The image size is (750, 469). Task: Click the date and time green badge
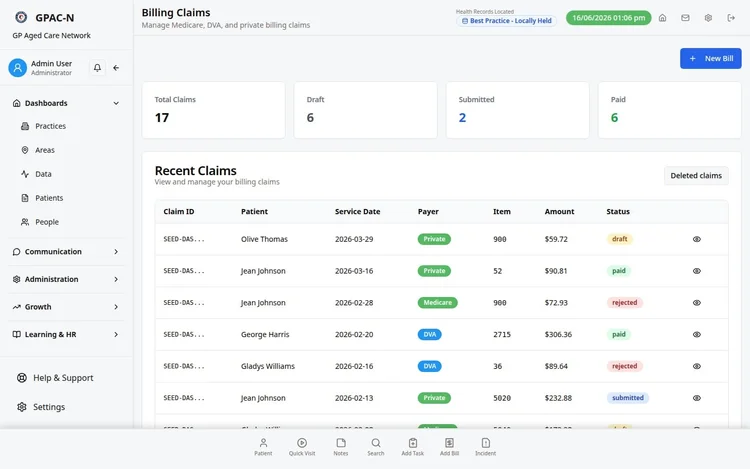[608, 18]
